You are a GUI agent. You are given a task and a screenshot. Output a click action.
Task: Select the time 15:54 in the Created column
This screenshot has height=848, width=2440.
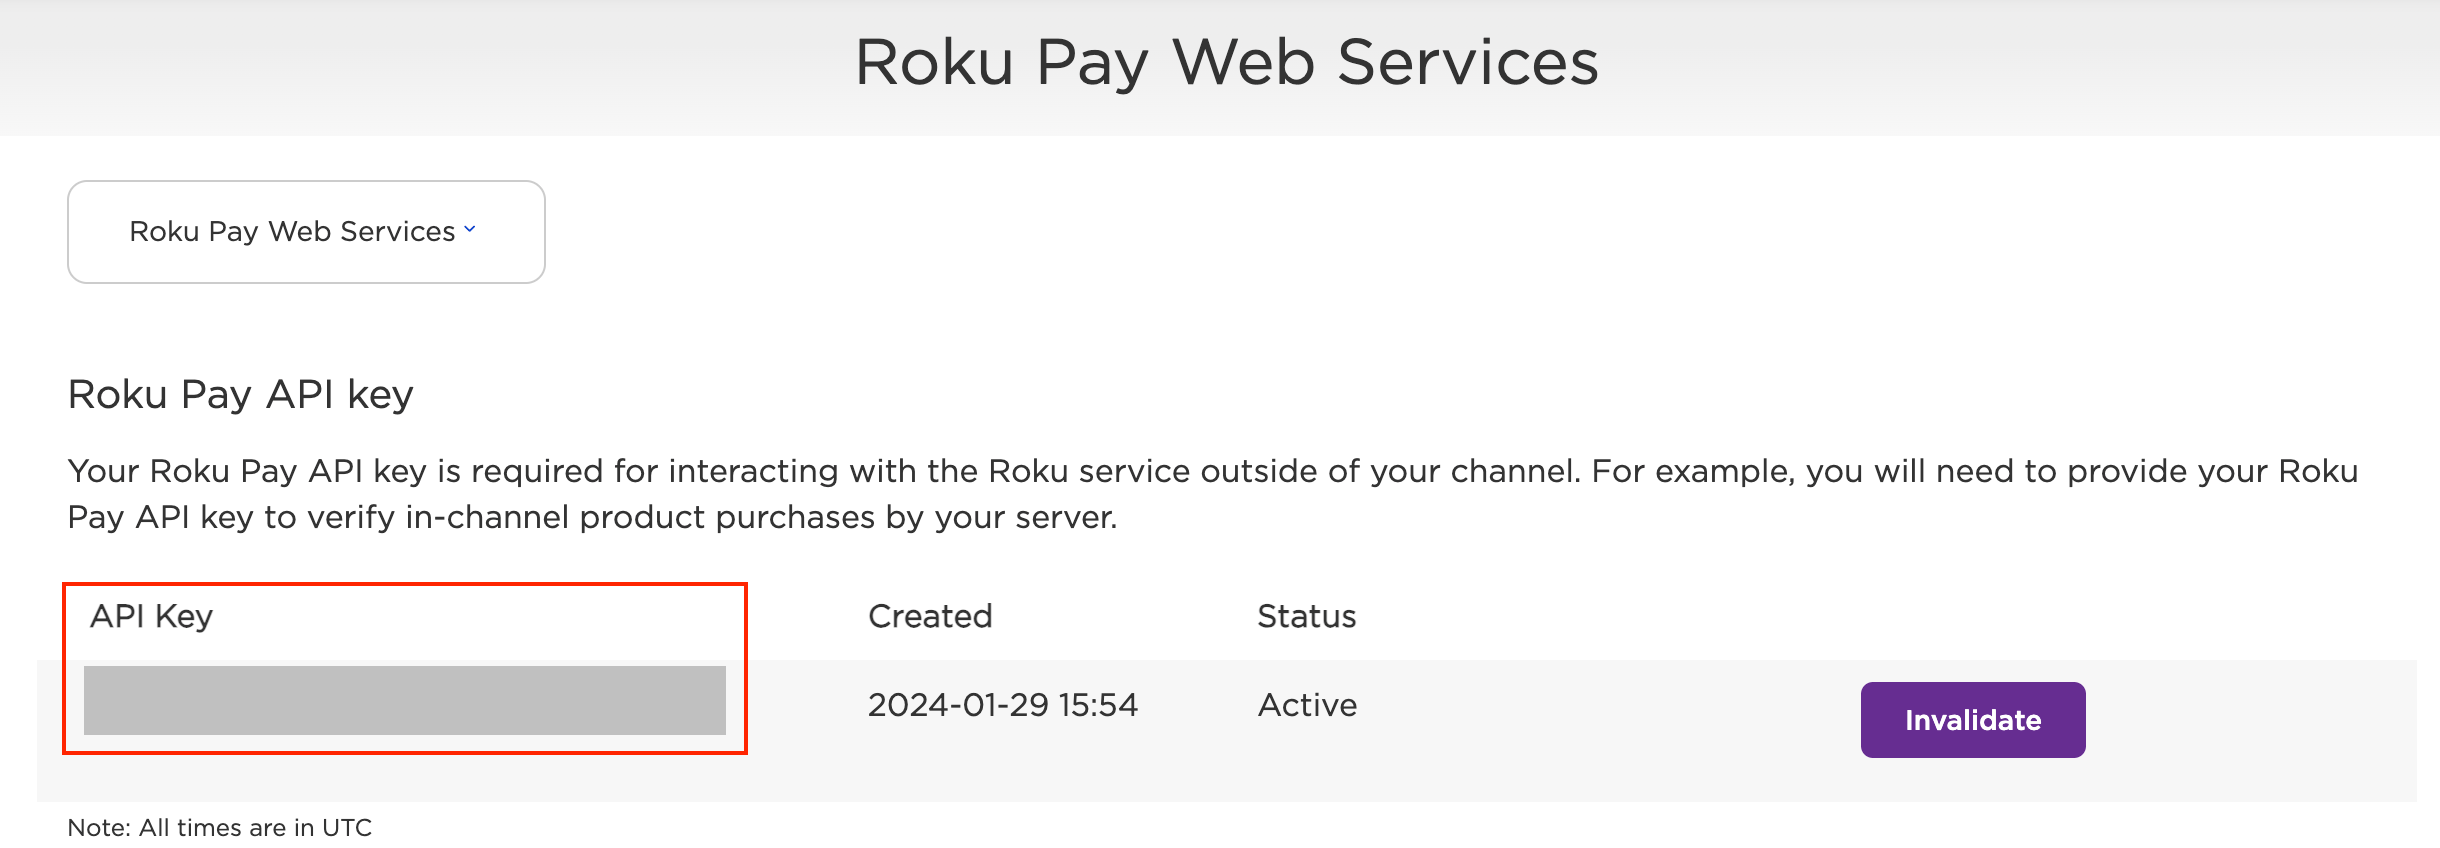1098,705
